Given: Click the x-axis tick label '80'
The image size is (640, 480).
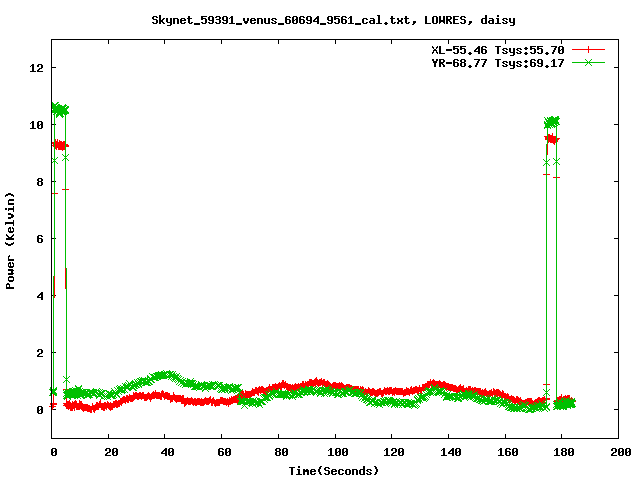Looking at the screenshot, I should click(281, 452).
